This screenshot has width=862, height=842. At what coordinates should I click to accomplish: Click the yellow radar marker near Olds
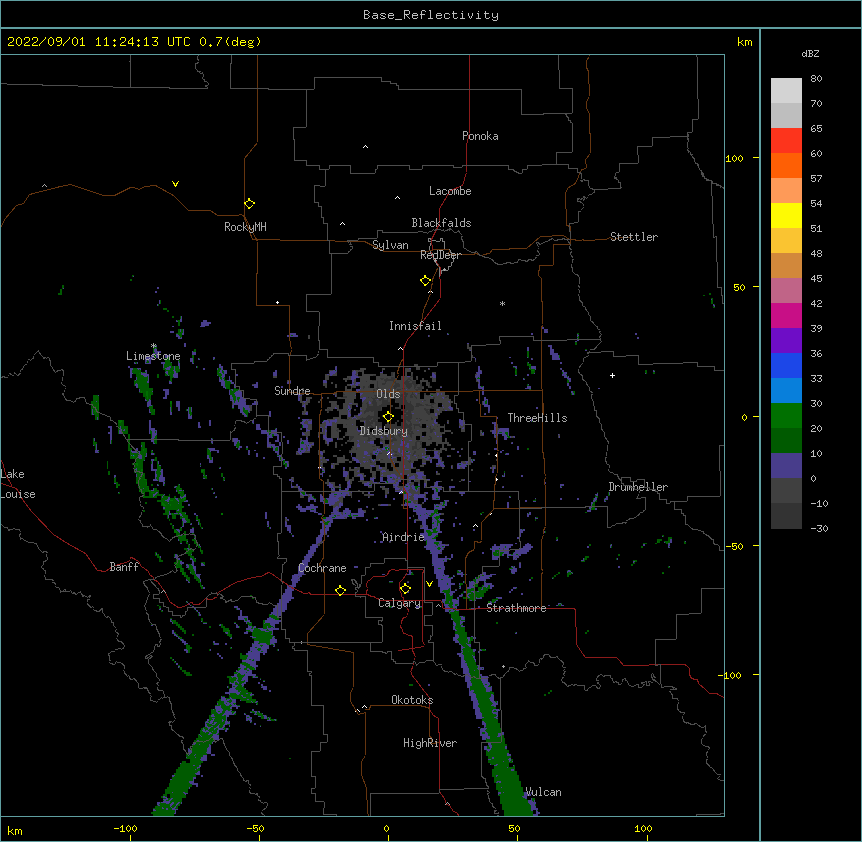click(x=388, y=417)
